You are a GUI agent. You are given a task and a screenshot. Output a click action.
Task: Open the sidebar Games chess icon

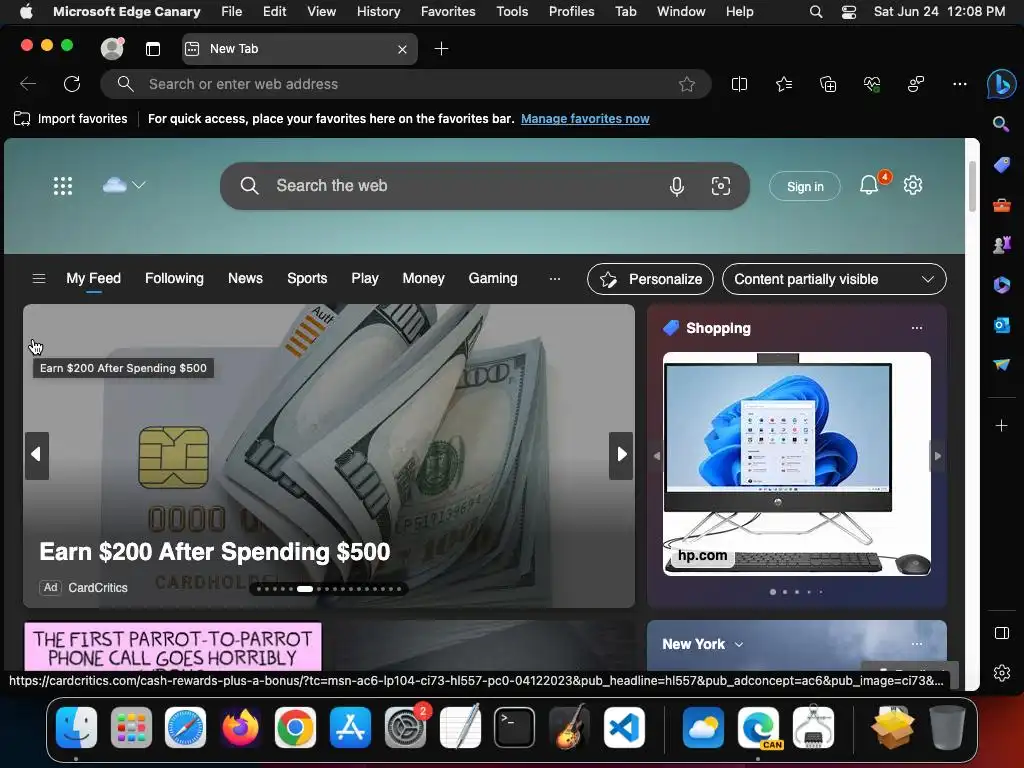[1001, 245]
